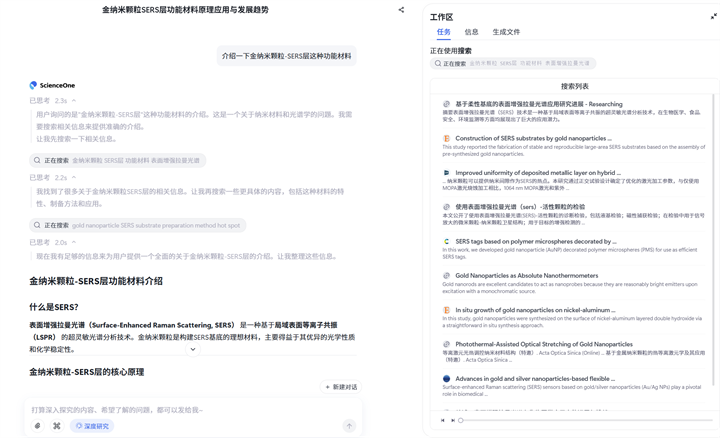Click the attachment paperclip icon in input box
This screenshot has width=720, height=438.
coord(38,426)
